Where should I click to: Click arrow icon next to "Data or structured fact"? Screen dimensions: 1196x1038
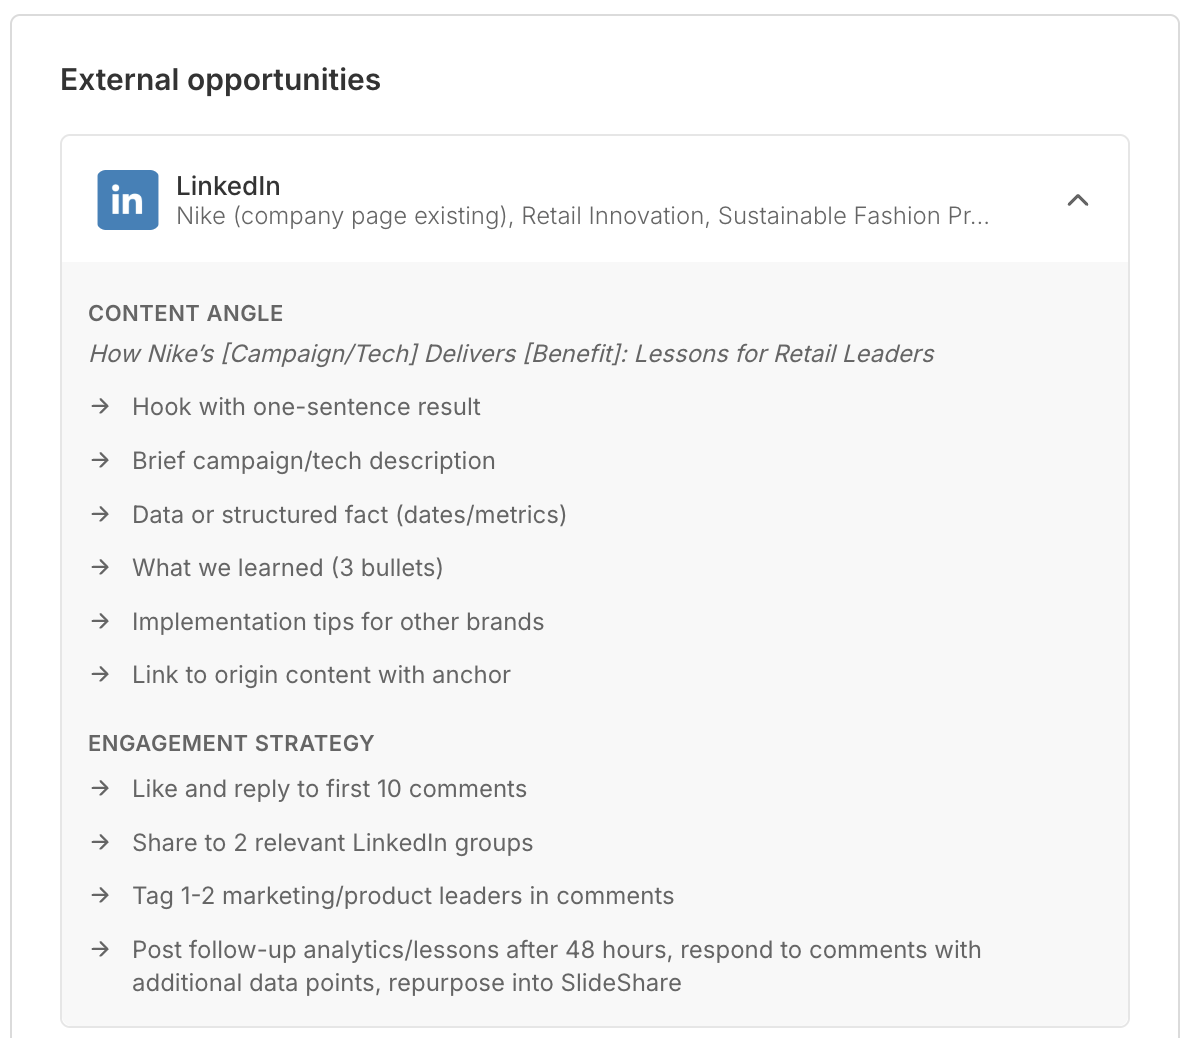click(x=100, y=515)
